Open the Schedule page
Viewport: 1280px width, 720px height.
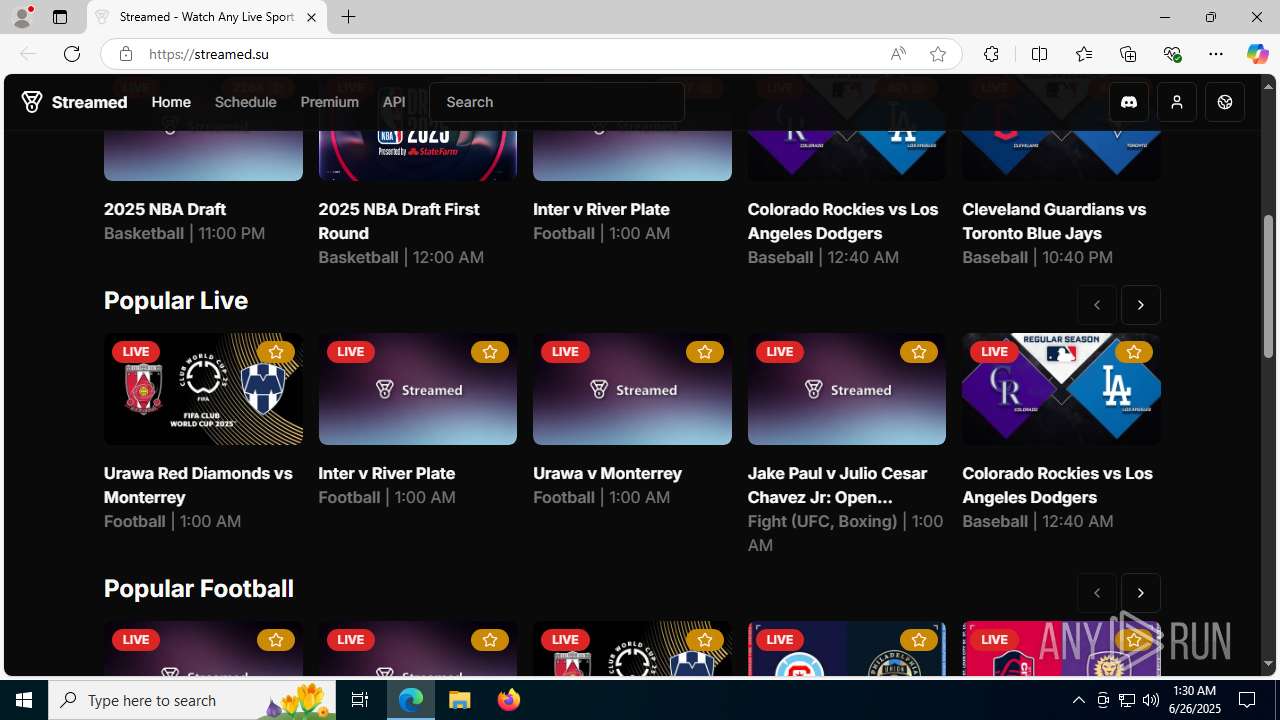(x=245, y=102)
